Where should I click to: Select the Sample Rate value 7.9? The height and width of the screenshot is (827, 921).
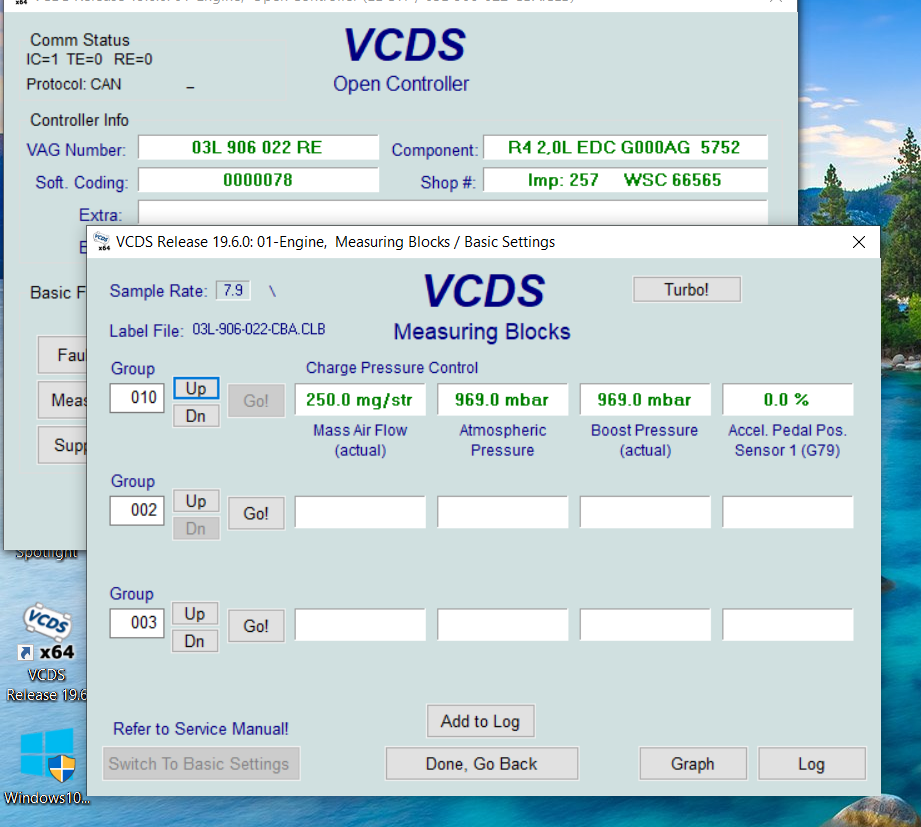233,290
